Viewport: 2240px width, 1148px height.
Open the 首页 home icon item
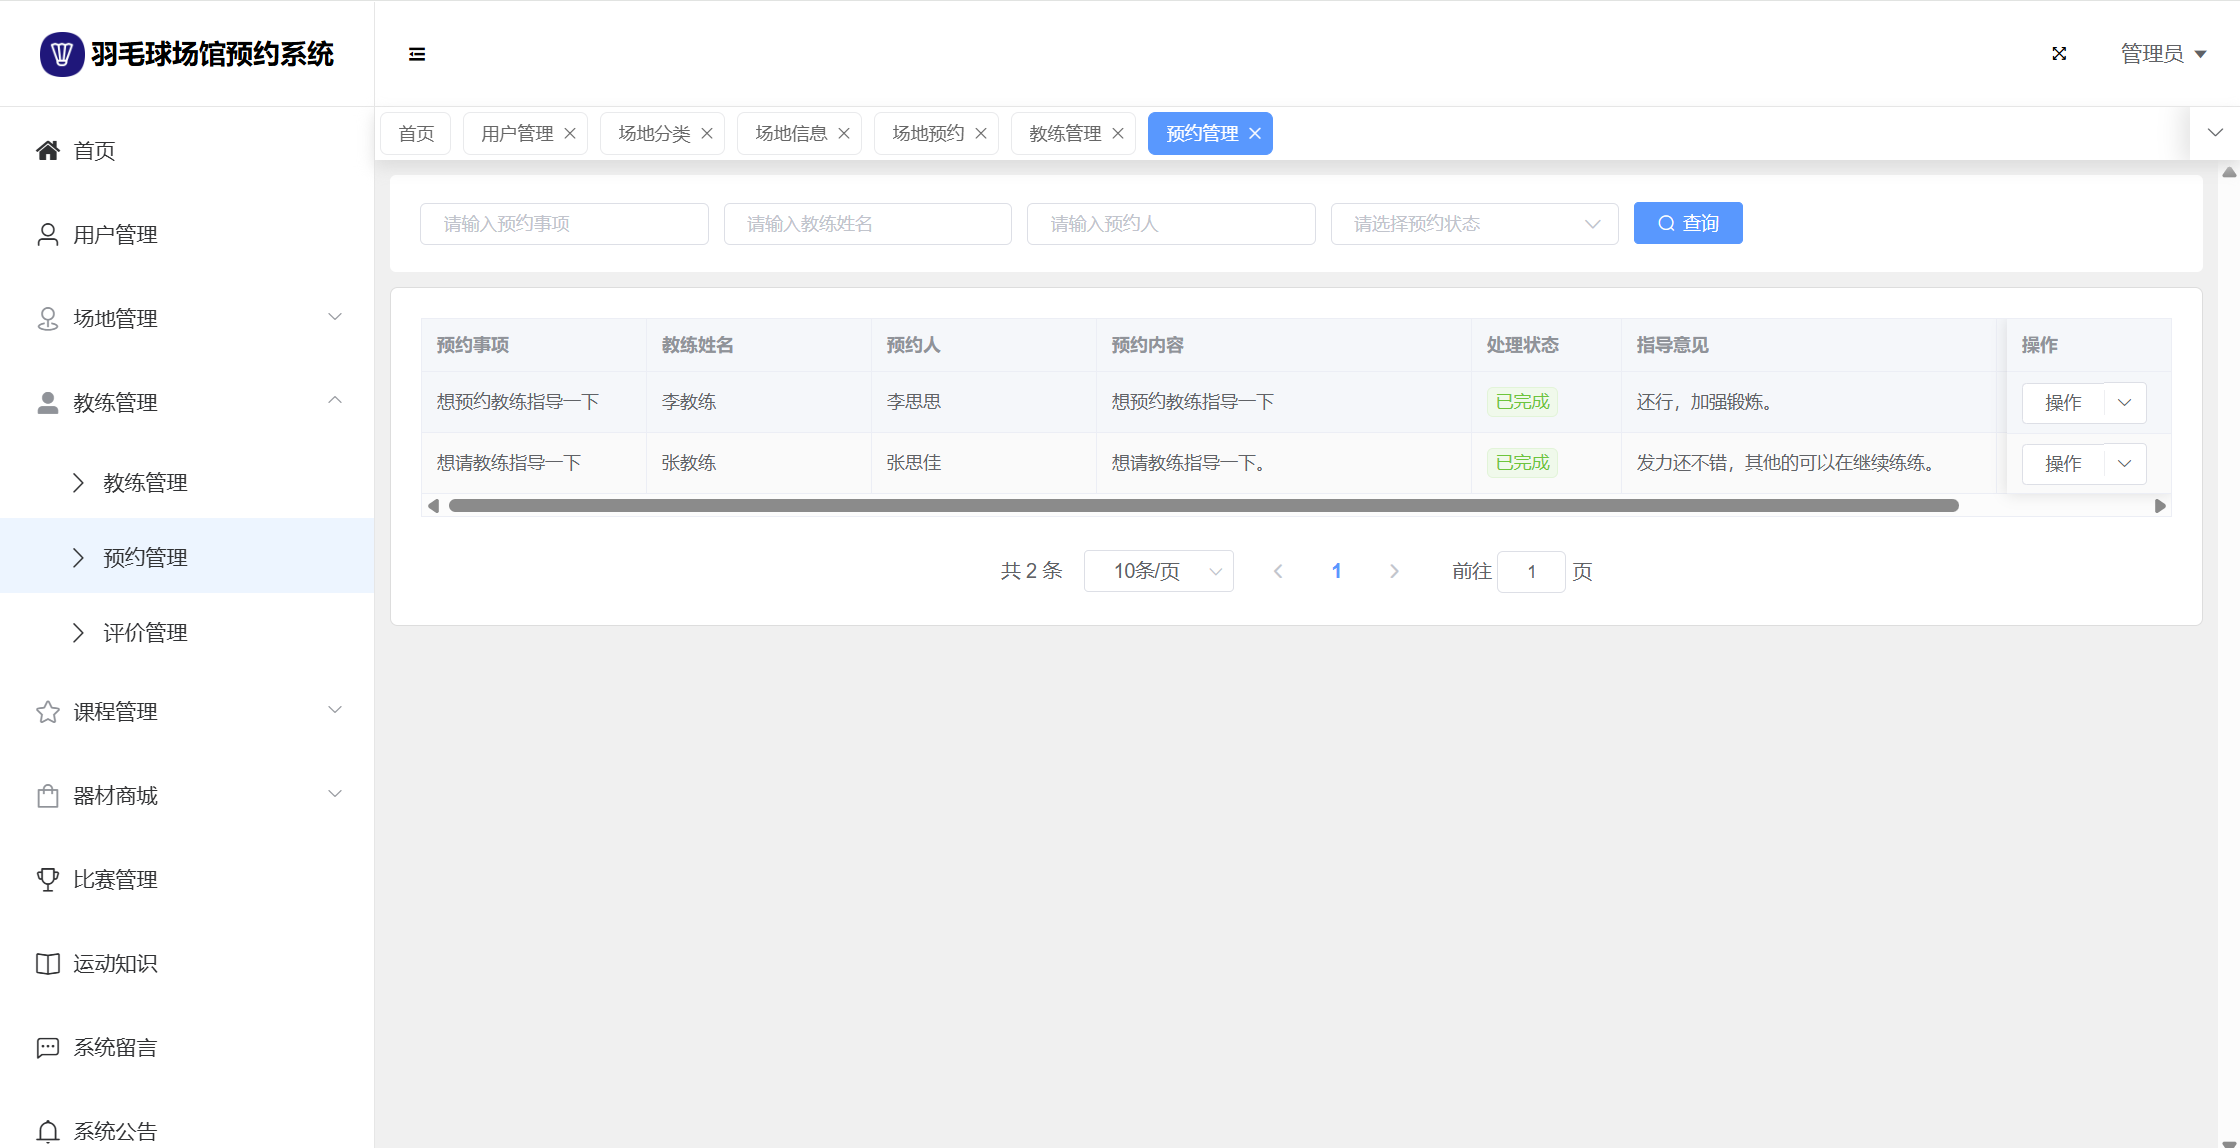(48, 151)
